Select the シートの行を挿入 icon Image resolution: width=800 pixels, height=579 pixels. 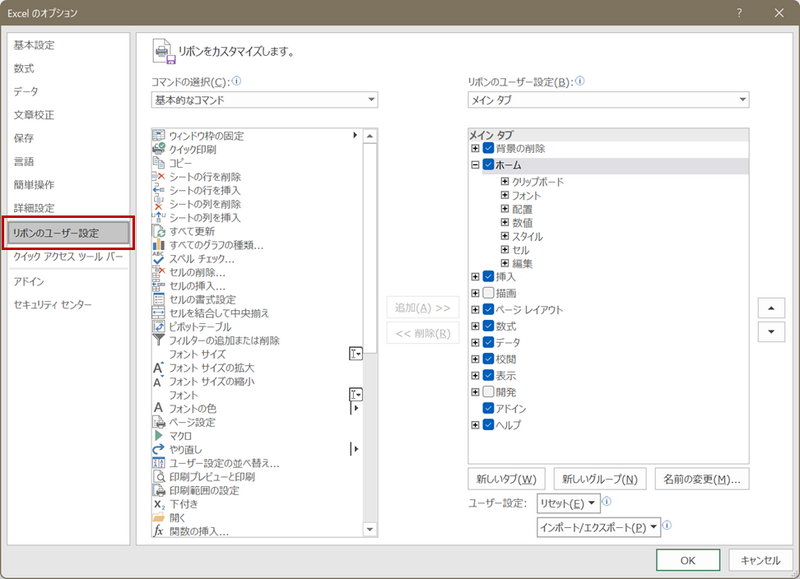pos(159,190)
